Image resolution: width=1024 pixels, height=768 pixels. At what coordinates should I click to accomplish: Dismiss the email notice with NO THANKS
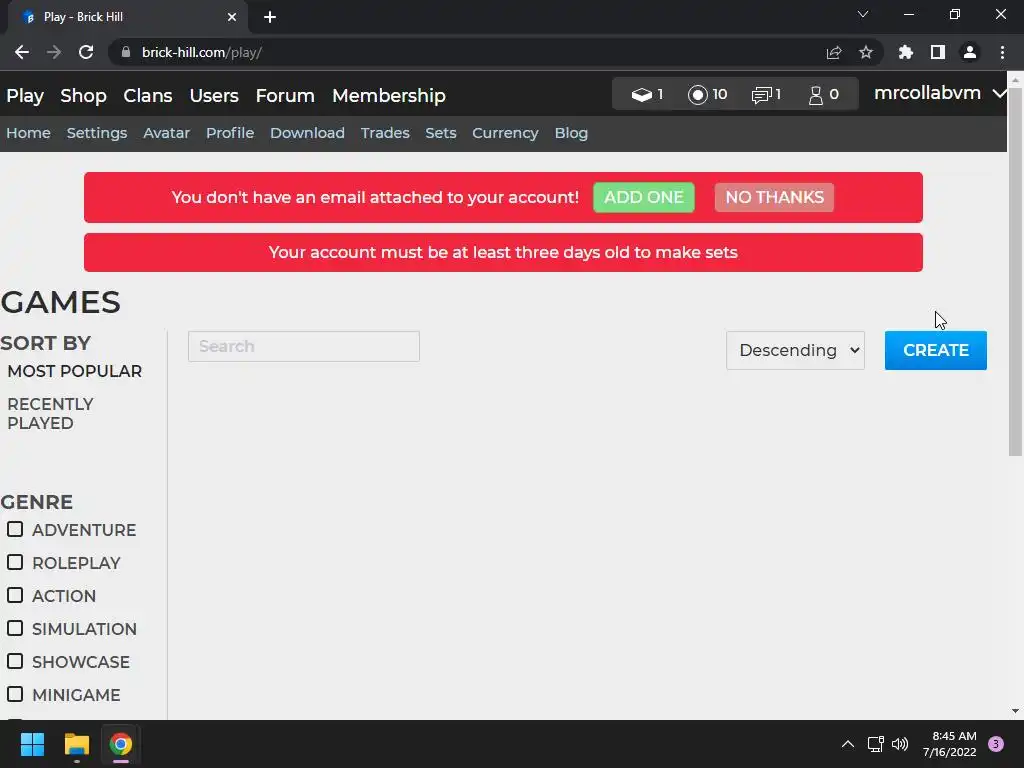[x=775, y=197]
